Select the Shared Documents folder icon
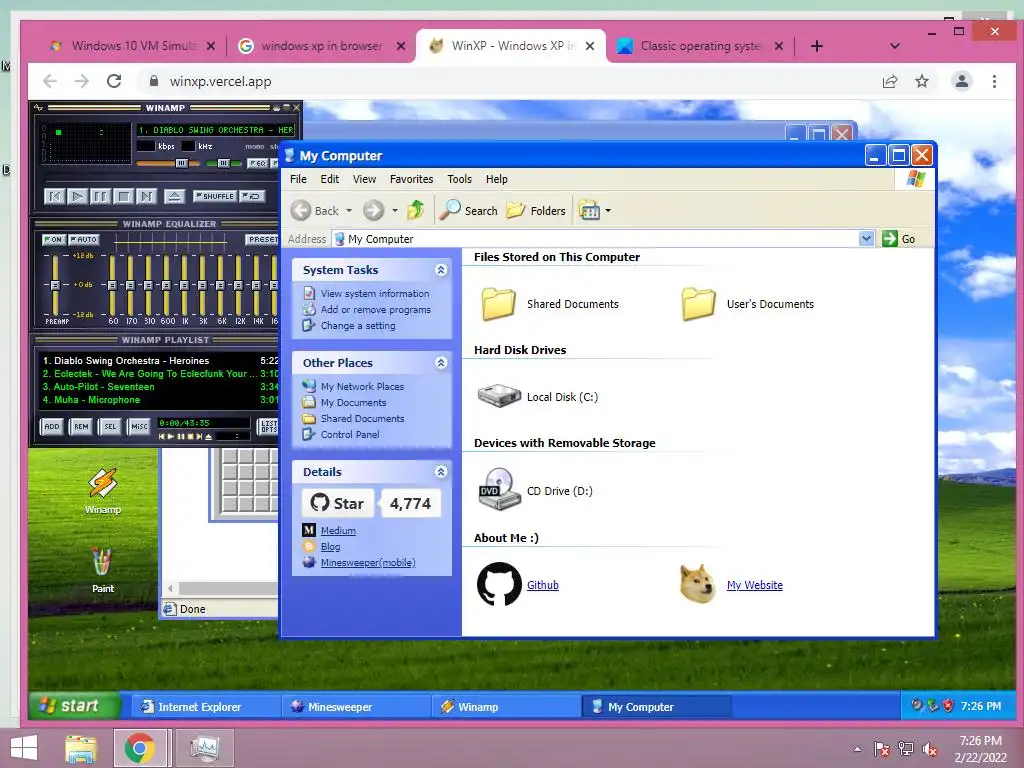This screenshot has height=768, width=1024. 499,304
